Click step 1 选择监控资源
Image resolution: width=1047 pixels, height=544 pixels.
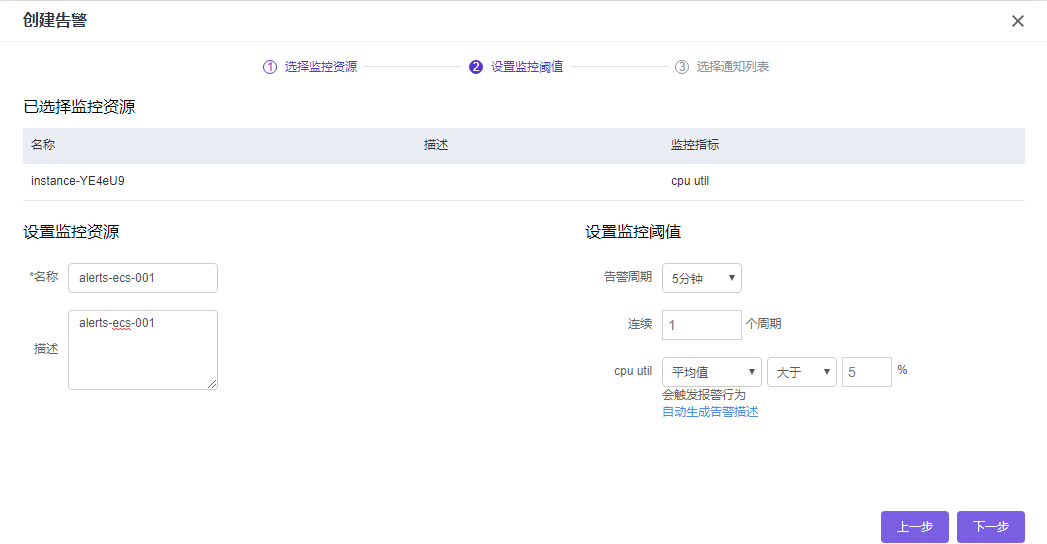point(310,67)
